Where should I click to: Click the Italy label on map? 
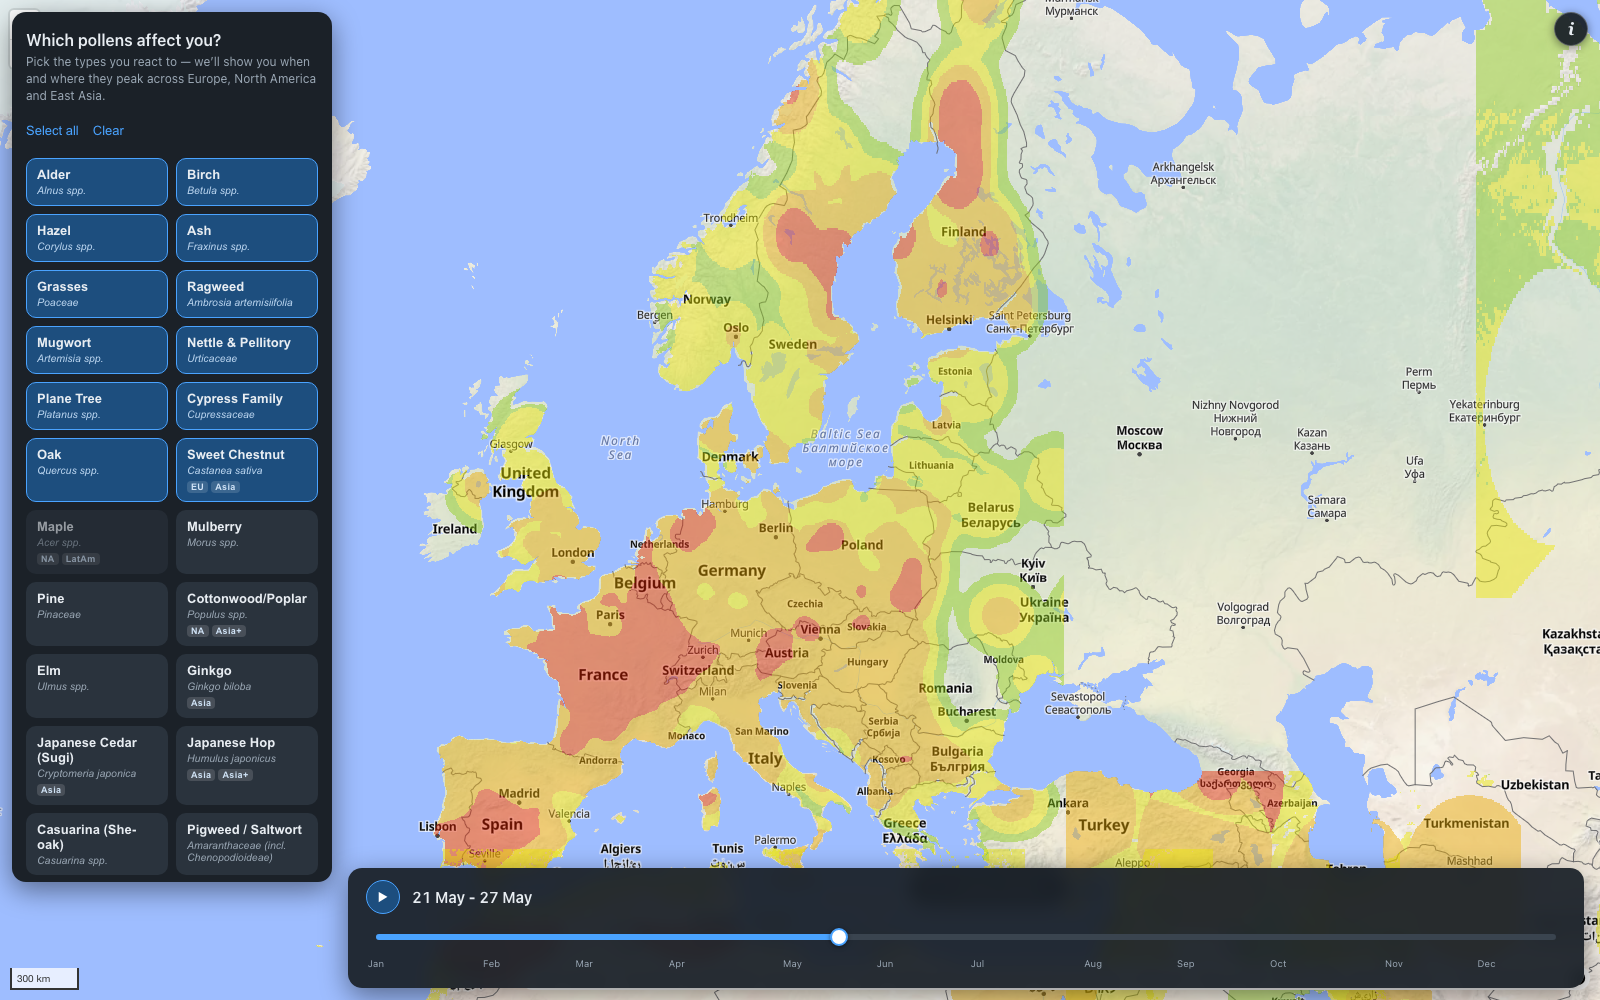pos(765,759)
